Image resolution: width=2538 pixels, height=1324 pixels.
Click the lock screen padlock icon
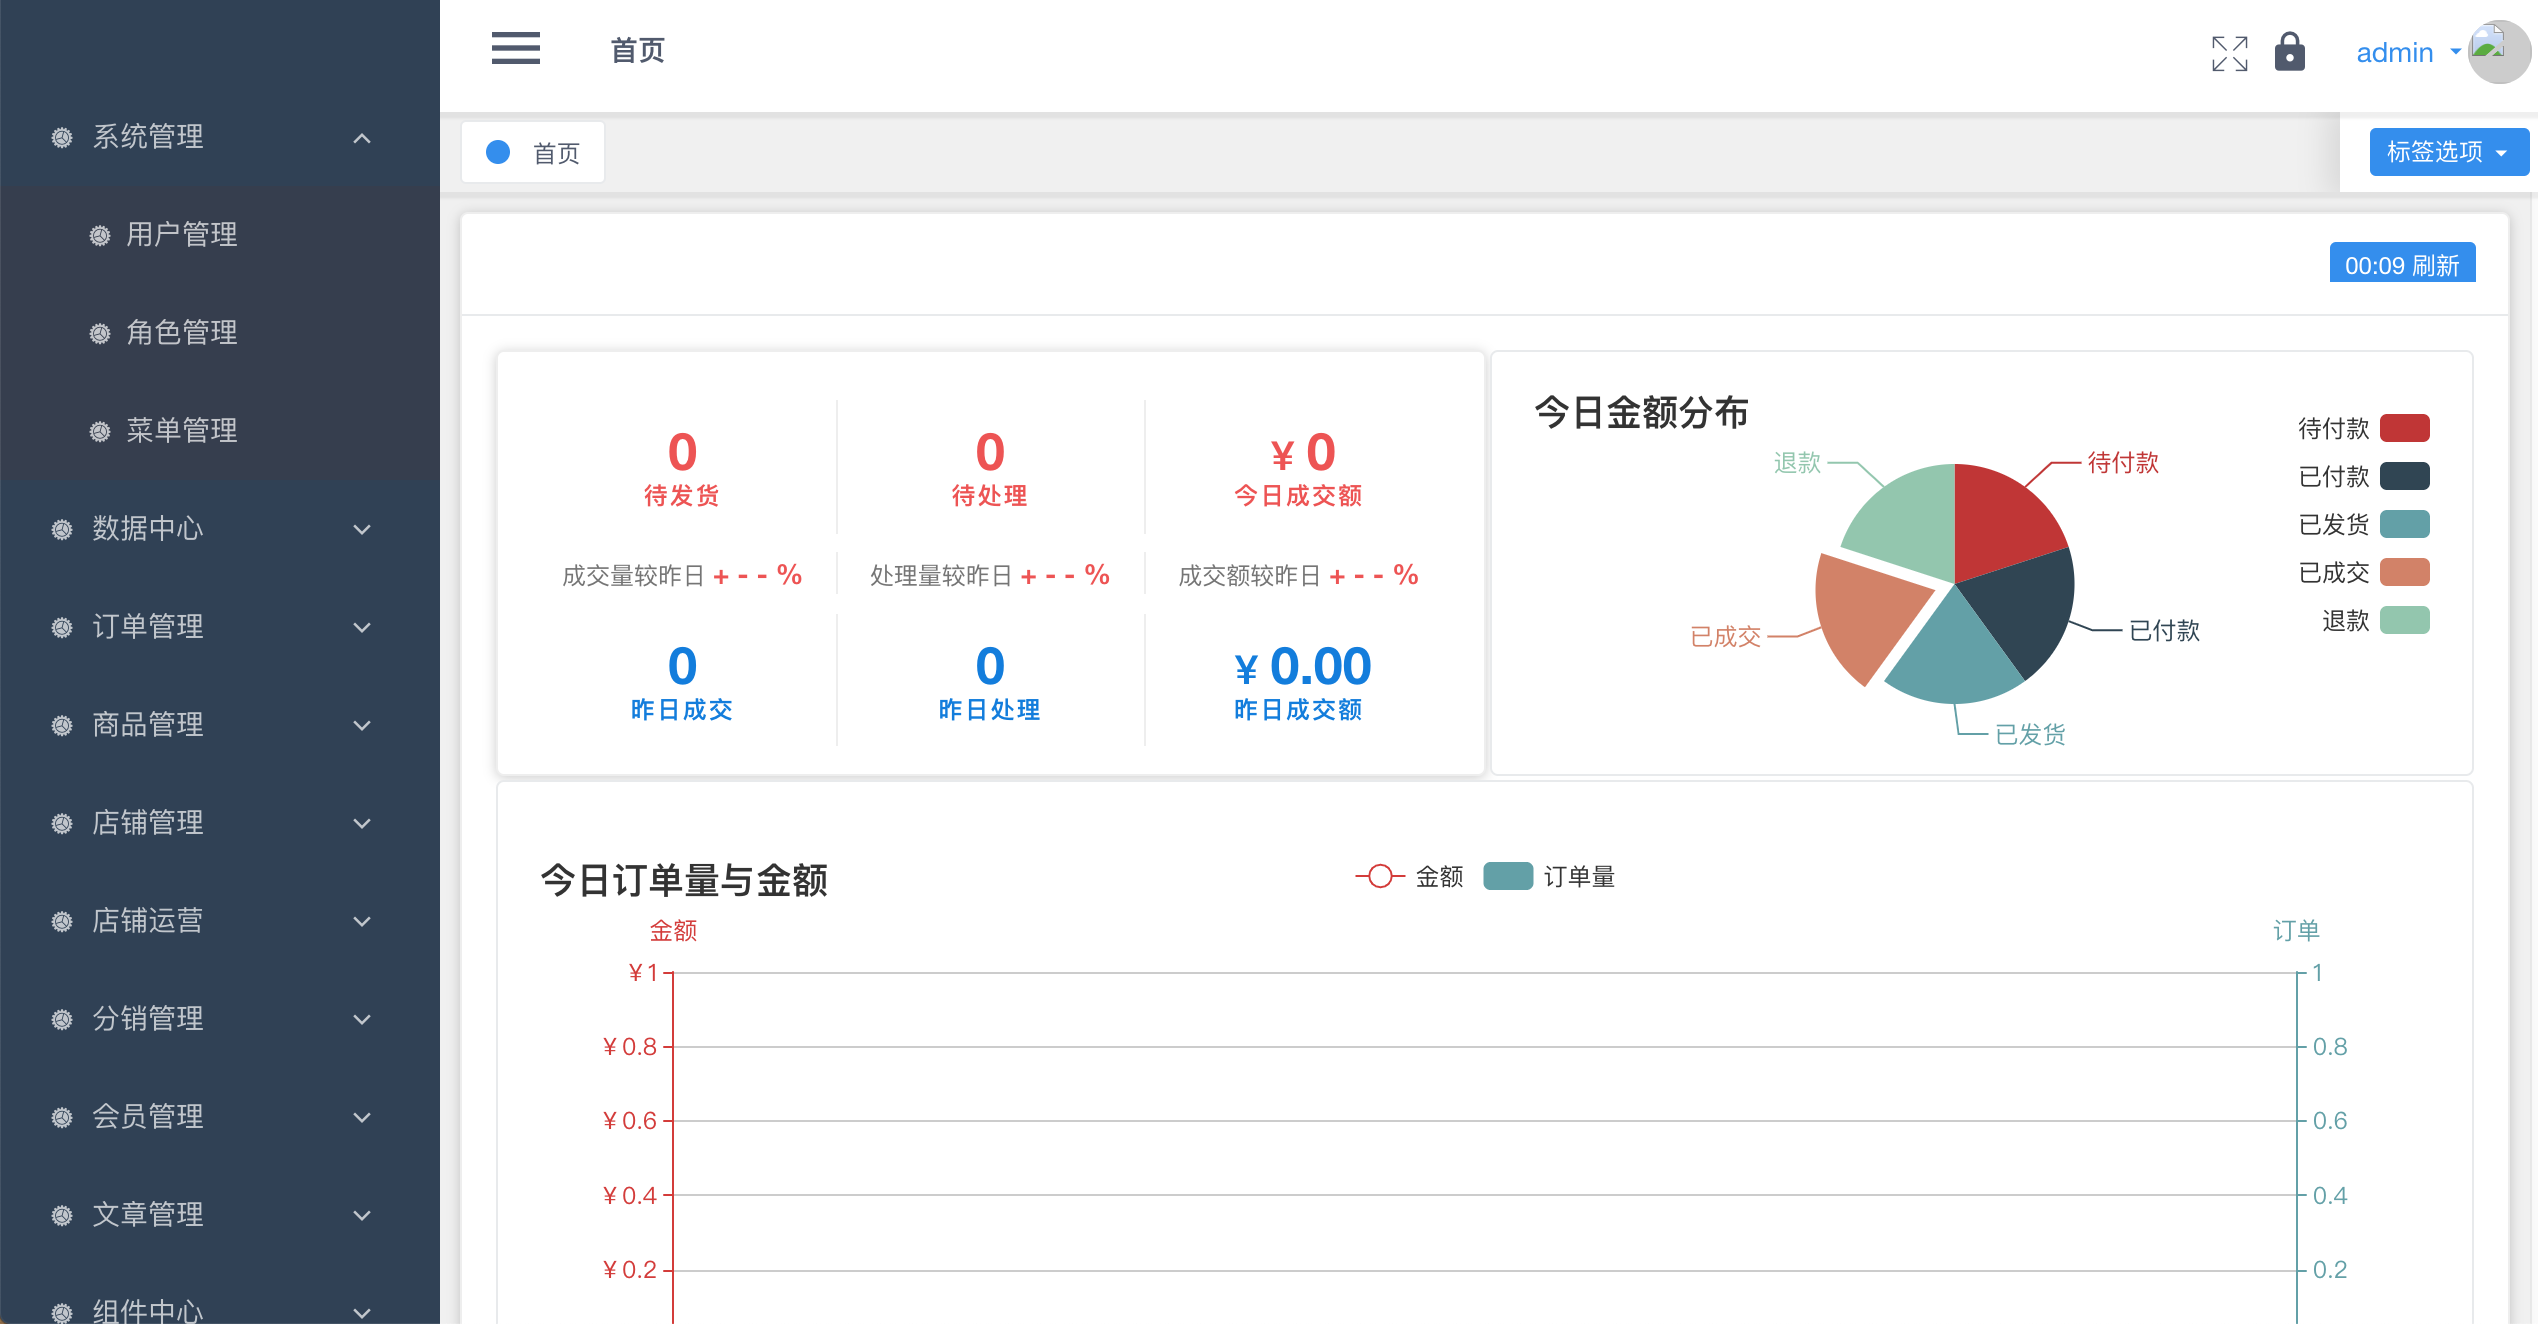(x=2289, y=52)
